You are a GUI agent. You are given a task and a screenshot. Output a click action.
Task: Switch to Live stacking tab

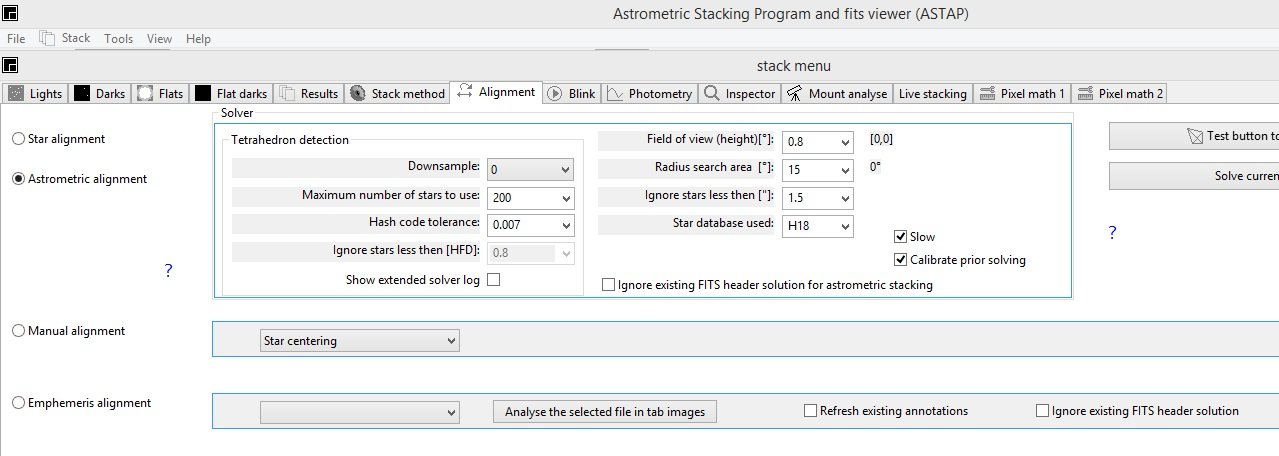point(932,93)
